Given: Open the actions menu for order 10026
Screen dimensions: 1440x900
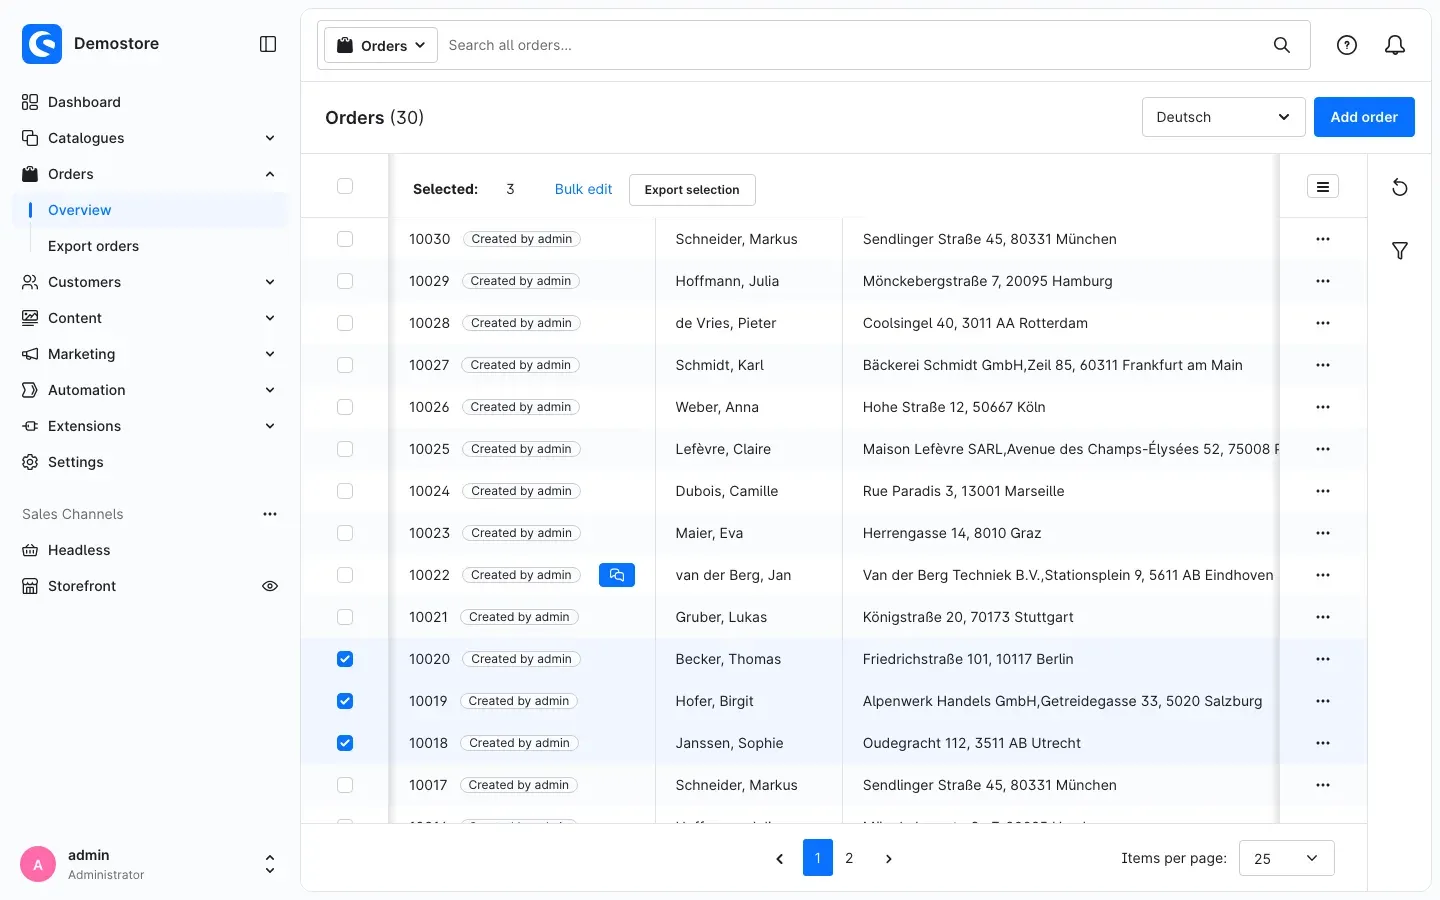Looking at the screenshot, I should (x=1323, y=407).
